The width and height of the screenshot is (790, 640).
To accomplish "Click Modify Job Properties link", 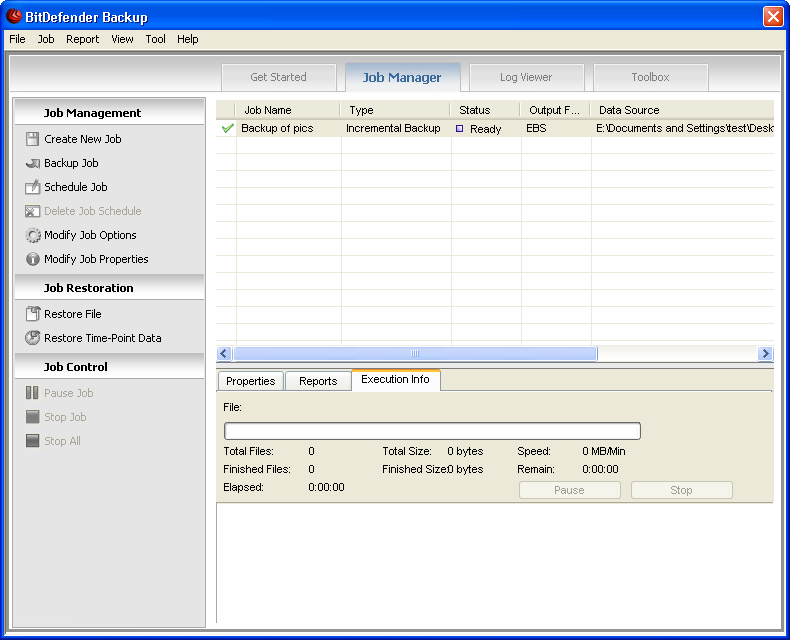I will coord(96,259).
